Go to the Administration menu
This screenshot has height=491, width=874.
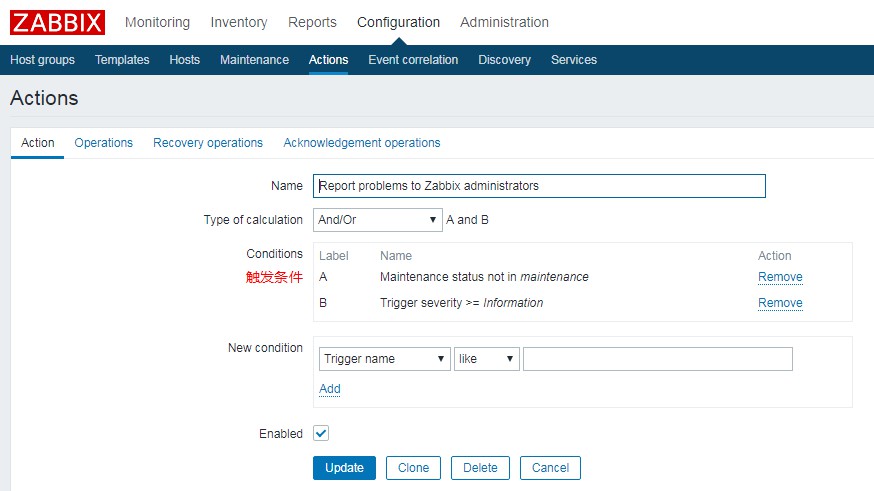click(504, 22)
